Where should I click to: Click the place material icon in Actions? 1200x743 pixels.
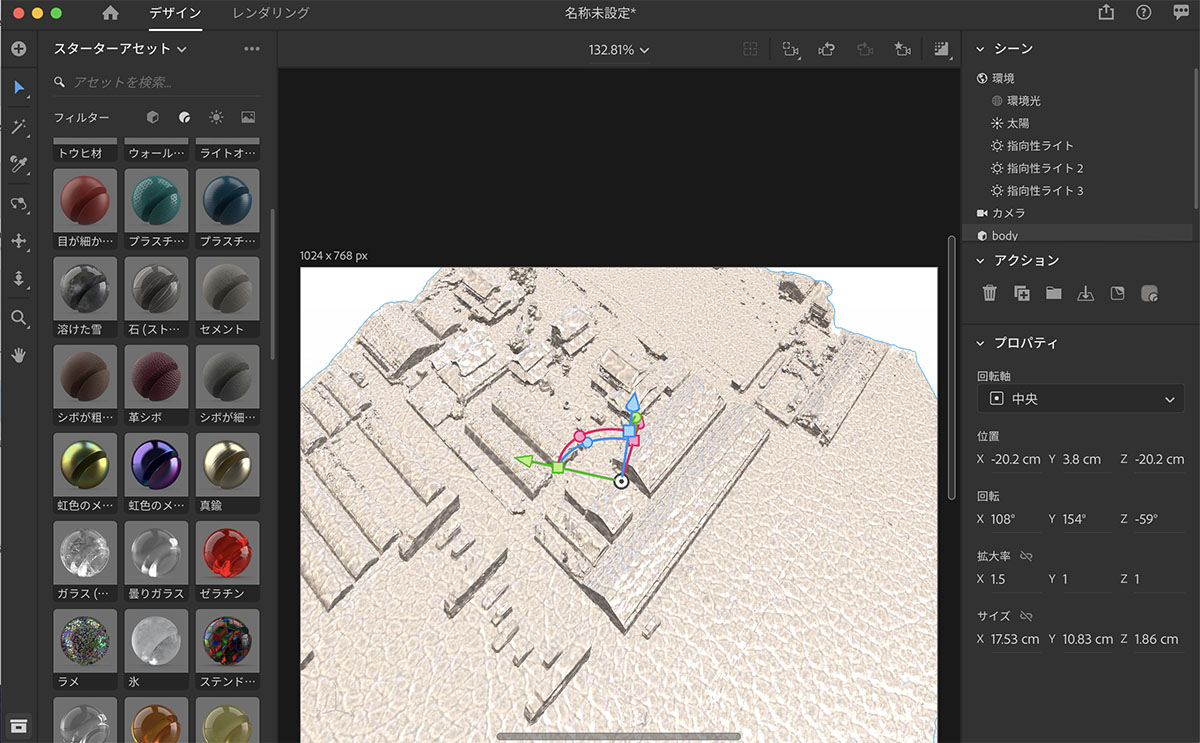(x=1150, y=293)
